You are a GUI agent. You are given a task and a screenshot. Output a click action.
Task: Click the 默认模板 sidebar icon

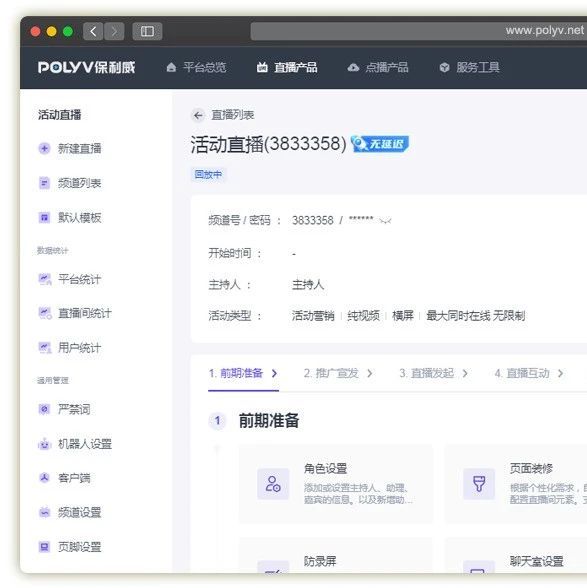click(44, 218)
